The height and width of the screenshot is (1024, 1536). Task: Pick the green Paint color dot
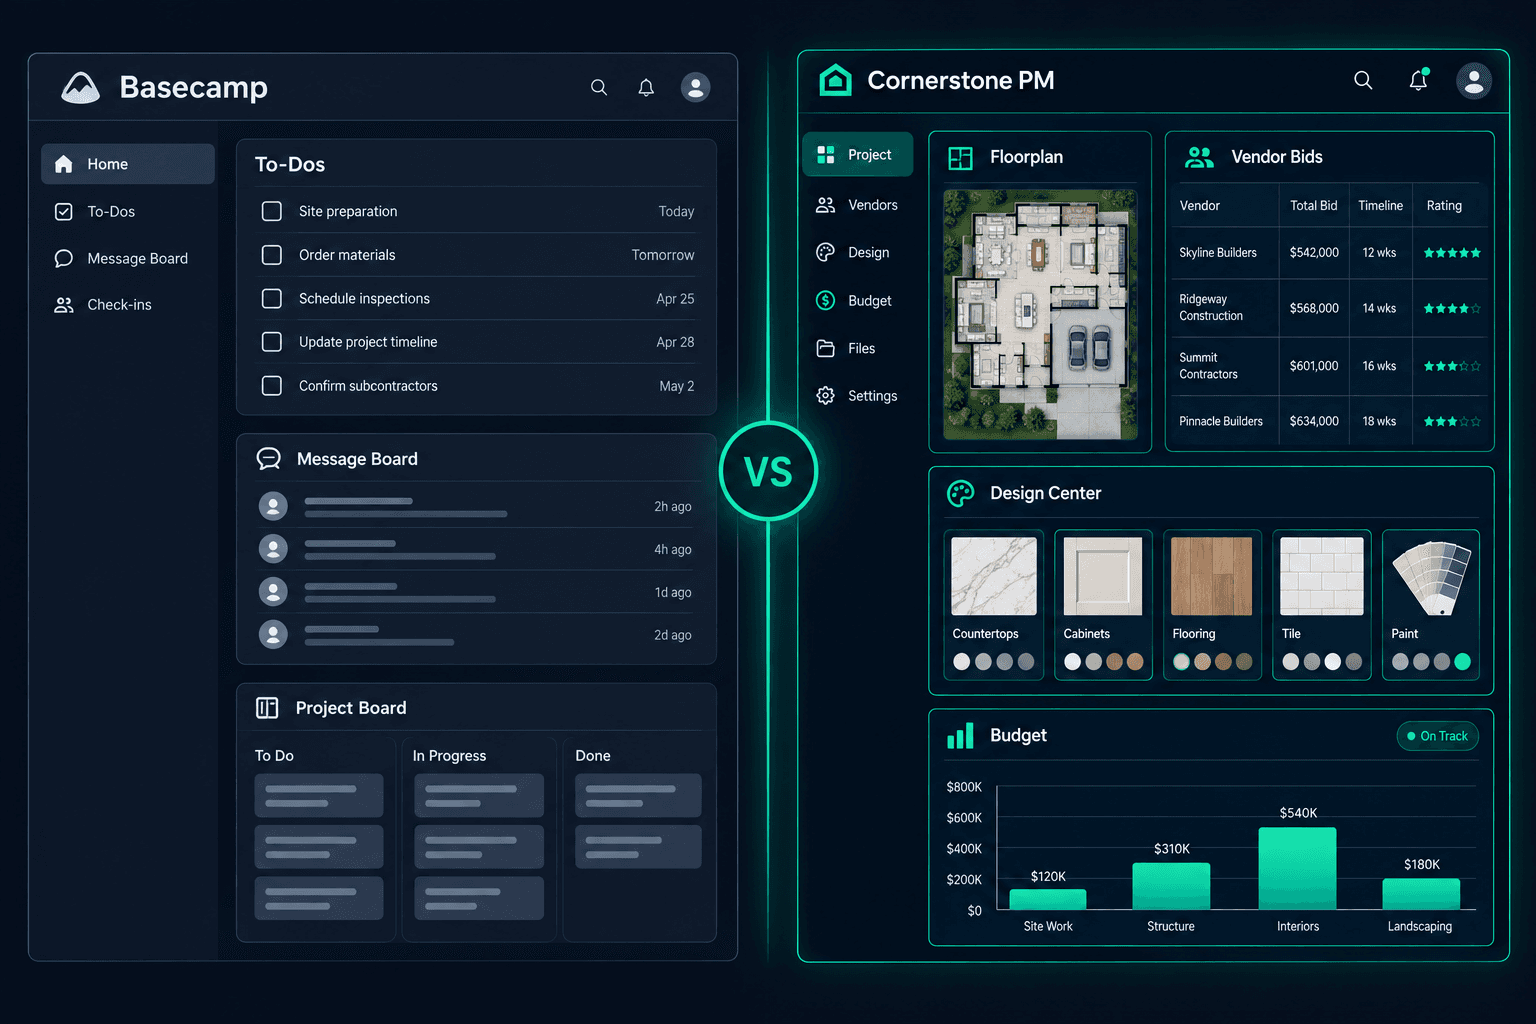(1462, 661)
